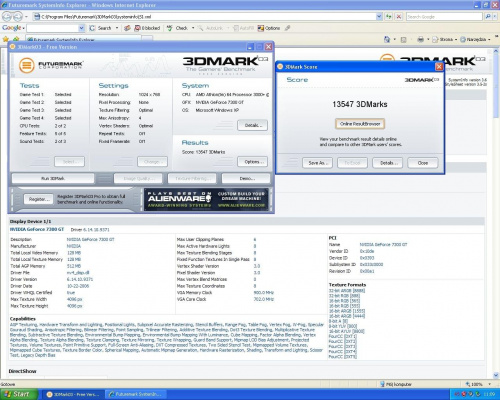
Task: Click the empty new tab button
Action: [x=147, y=39]
